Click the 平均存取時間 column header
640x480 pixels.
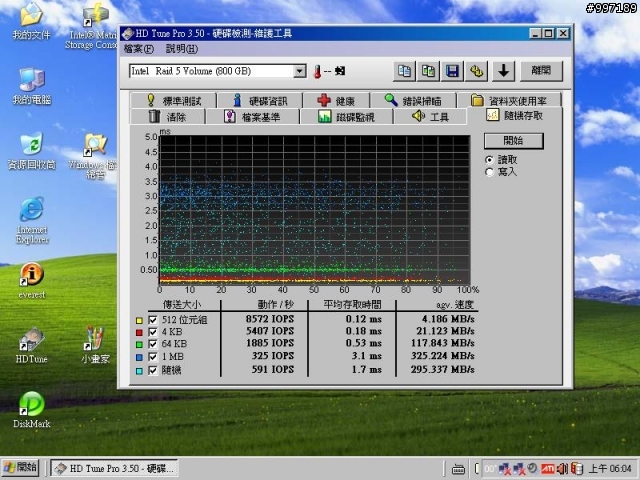[352, 304]
